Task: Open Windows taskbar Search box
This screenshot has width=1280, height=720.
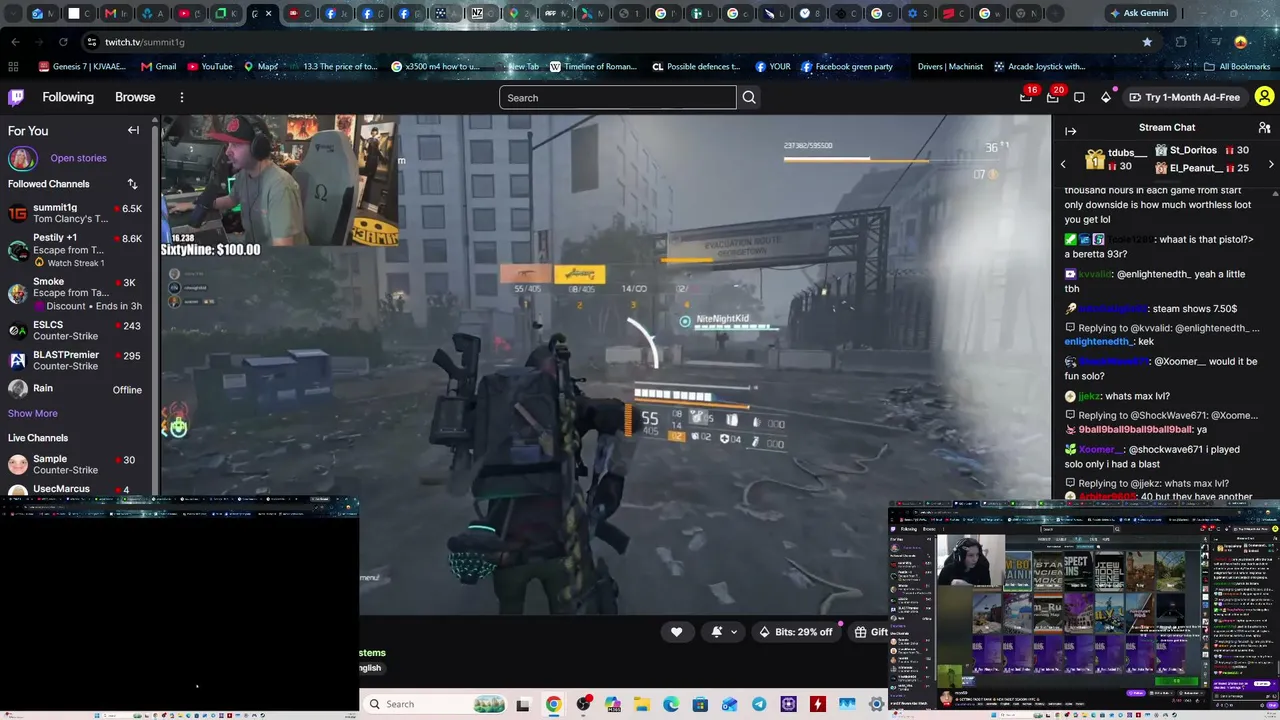Action: click(x=433, y=704)
